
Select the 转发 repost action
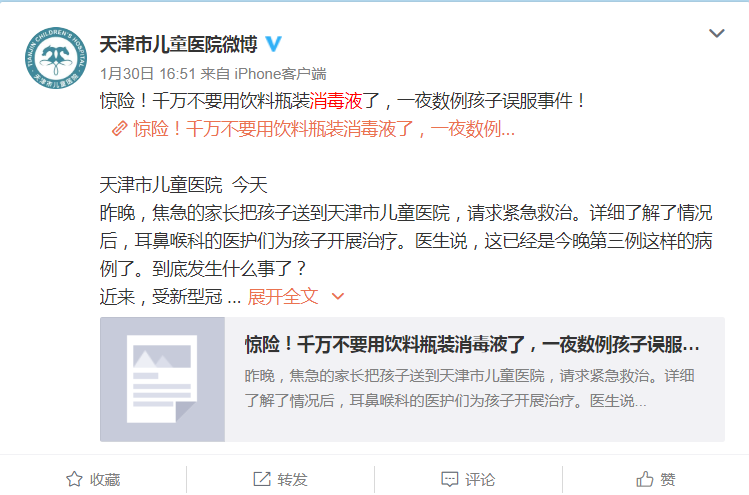coord(292,479)
